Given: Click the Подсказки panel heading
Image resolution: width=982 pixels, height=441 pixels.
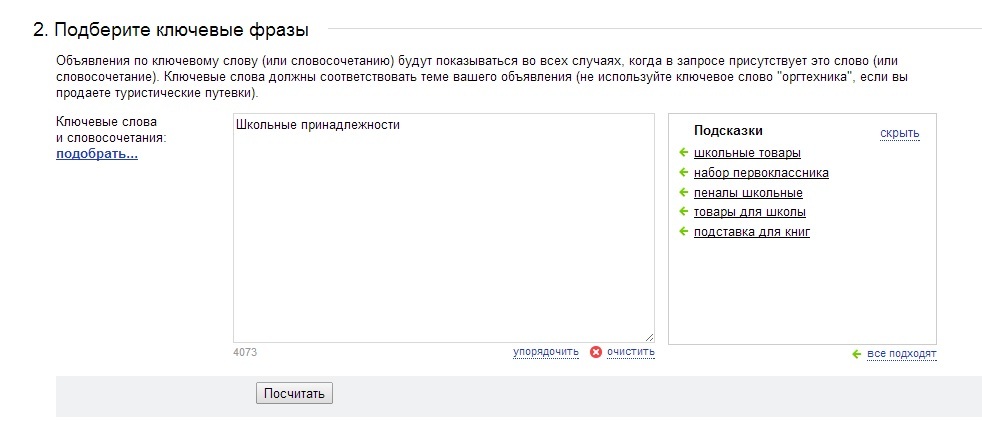Looking at the screenshot, I should [728, 131].
